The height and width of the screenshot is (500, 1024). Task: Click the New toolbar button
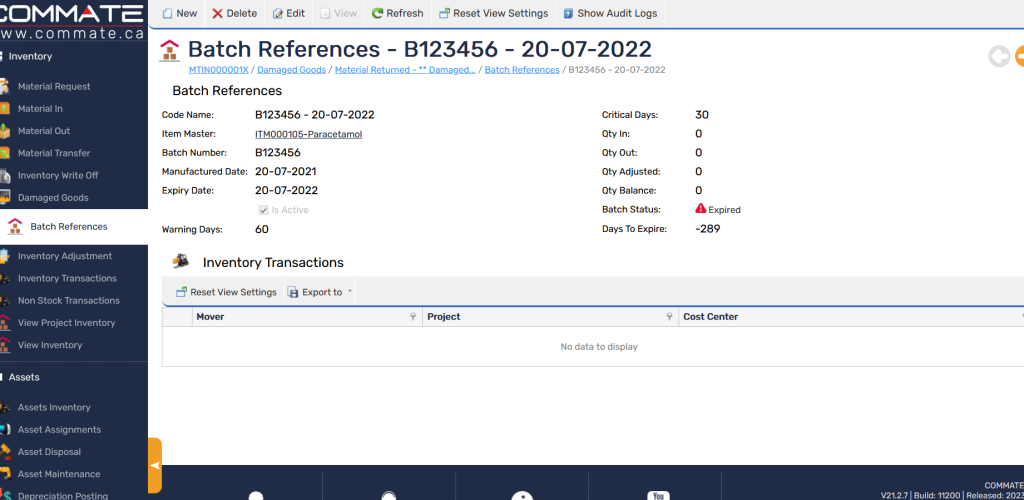180,13
